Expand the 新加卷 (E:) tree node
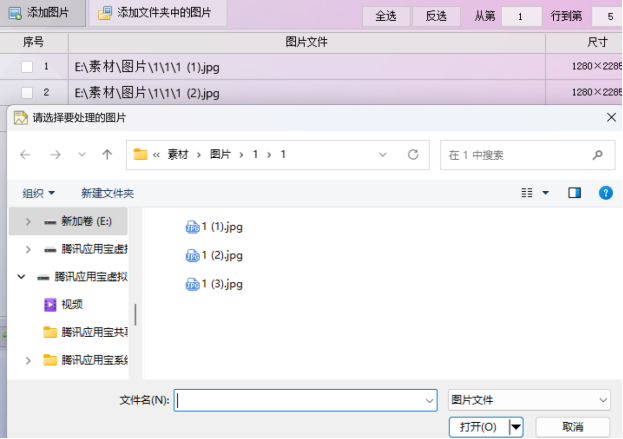The image size is (623, 439). tap(28, 222)
